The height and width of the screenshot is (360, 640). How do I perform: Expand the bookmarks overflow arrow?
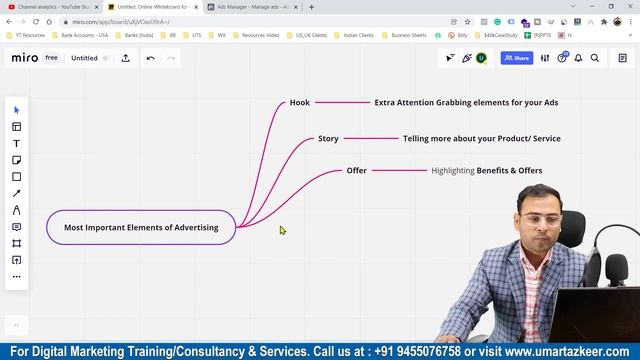630,35
